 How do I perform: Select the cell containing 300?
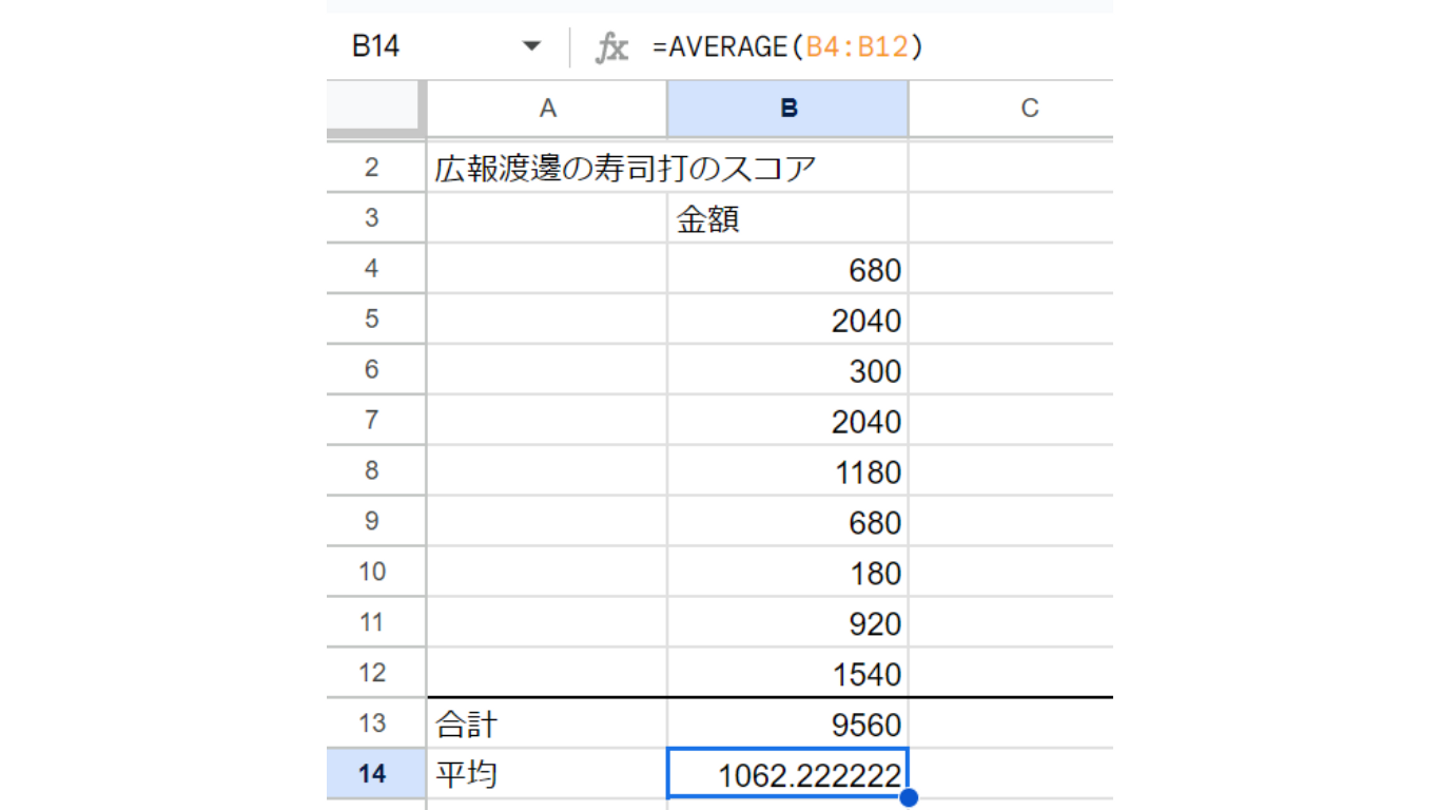pos(788,370)
